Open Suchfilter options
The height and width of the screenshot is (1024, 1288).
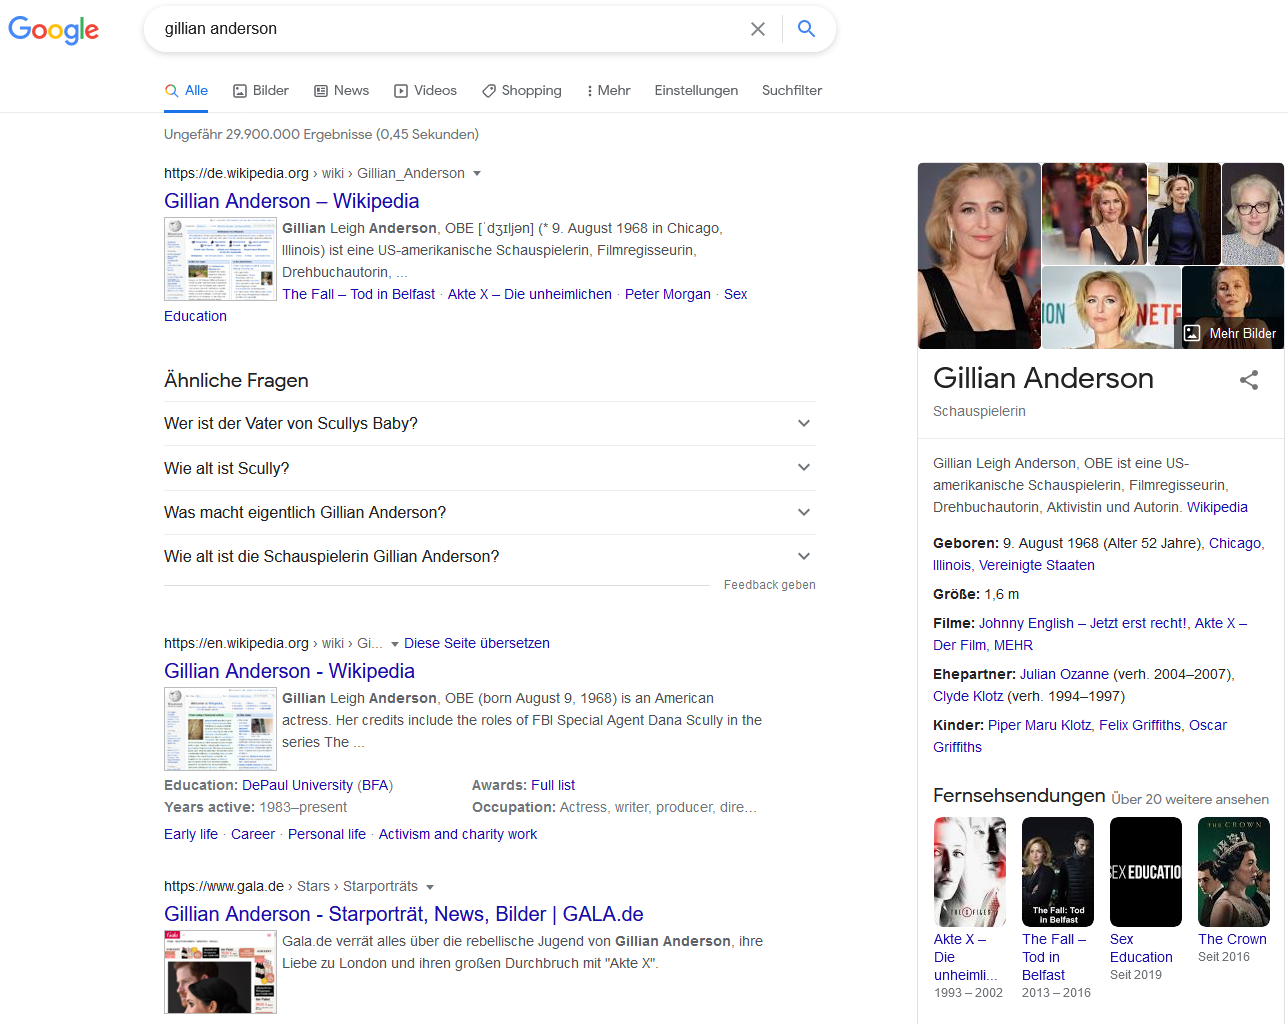click(x=792, y=90)
